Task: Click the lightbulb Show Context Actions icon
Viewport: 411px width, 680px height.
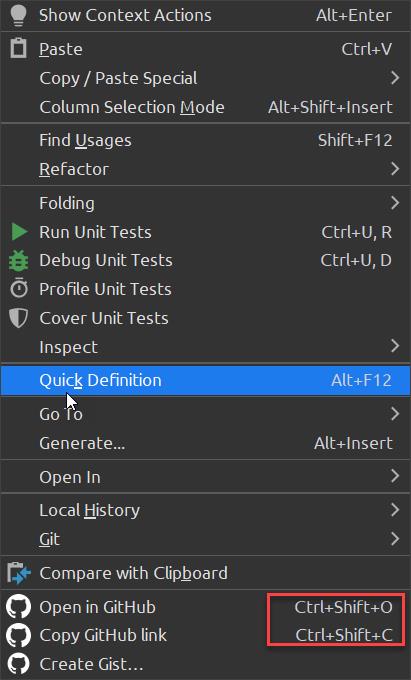Action: click(19, 14)
